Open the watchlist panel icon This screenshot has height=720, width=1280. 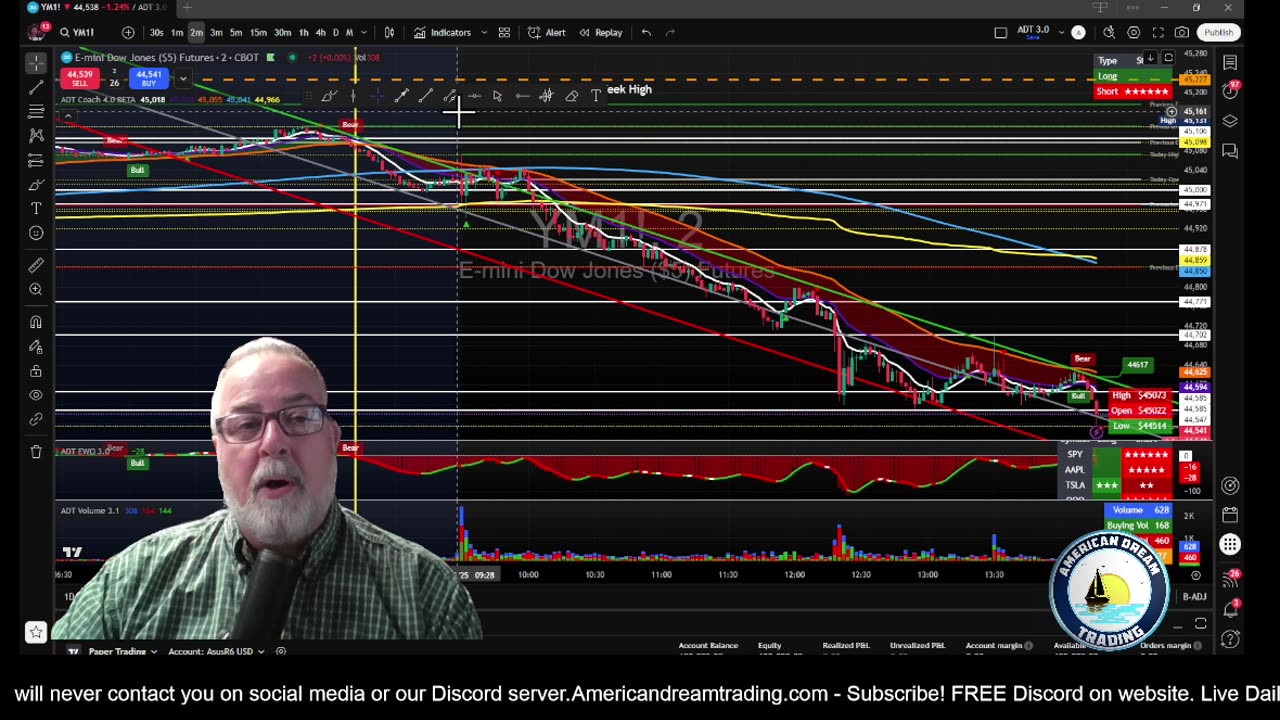tap(1230, 63)
